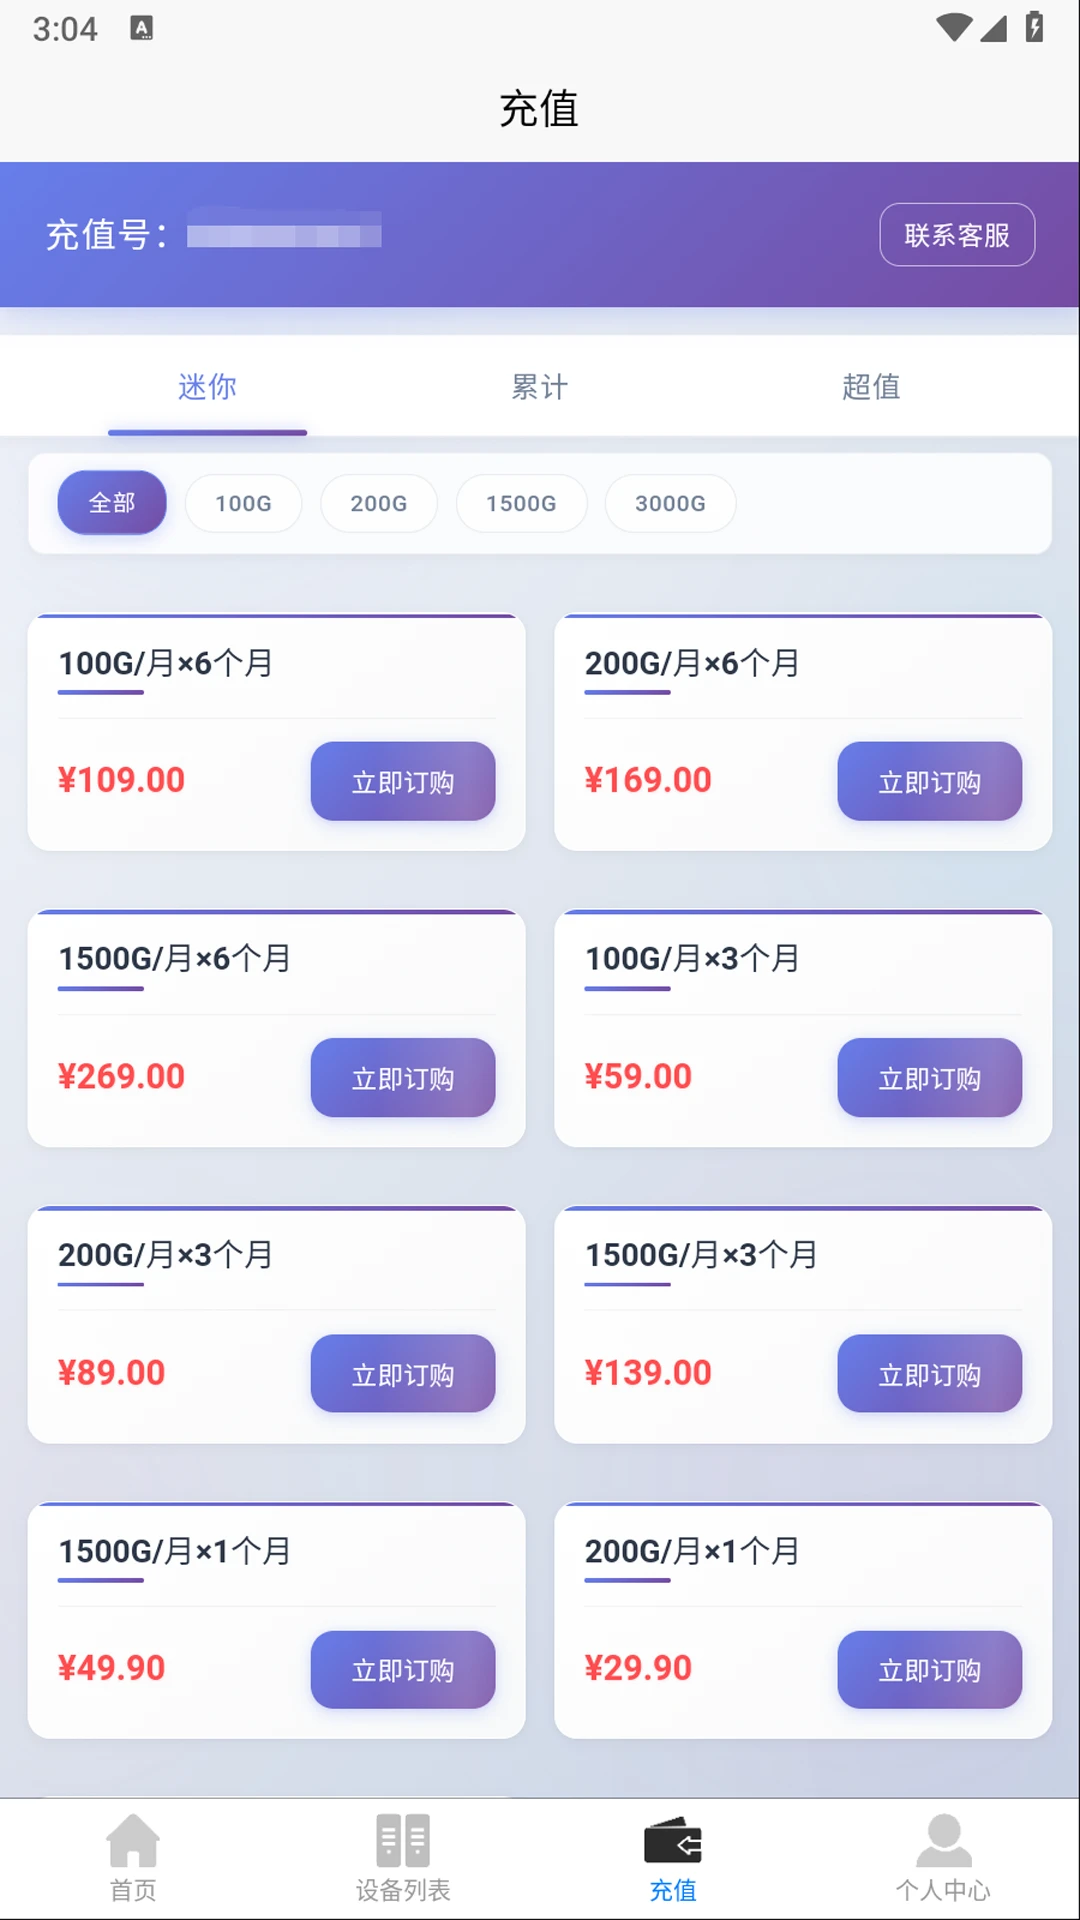Tap the recharge wallet icon
This screenshot has width=1080, height=1920.
pos(673,1841)
